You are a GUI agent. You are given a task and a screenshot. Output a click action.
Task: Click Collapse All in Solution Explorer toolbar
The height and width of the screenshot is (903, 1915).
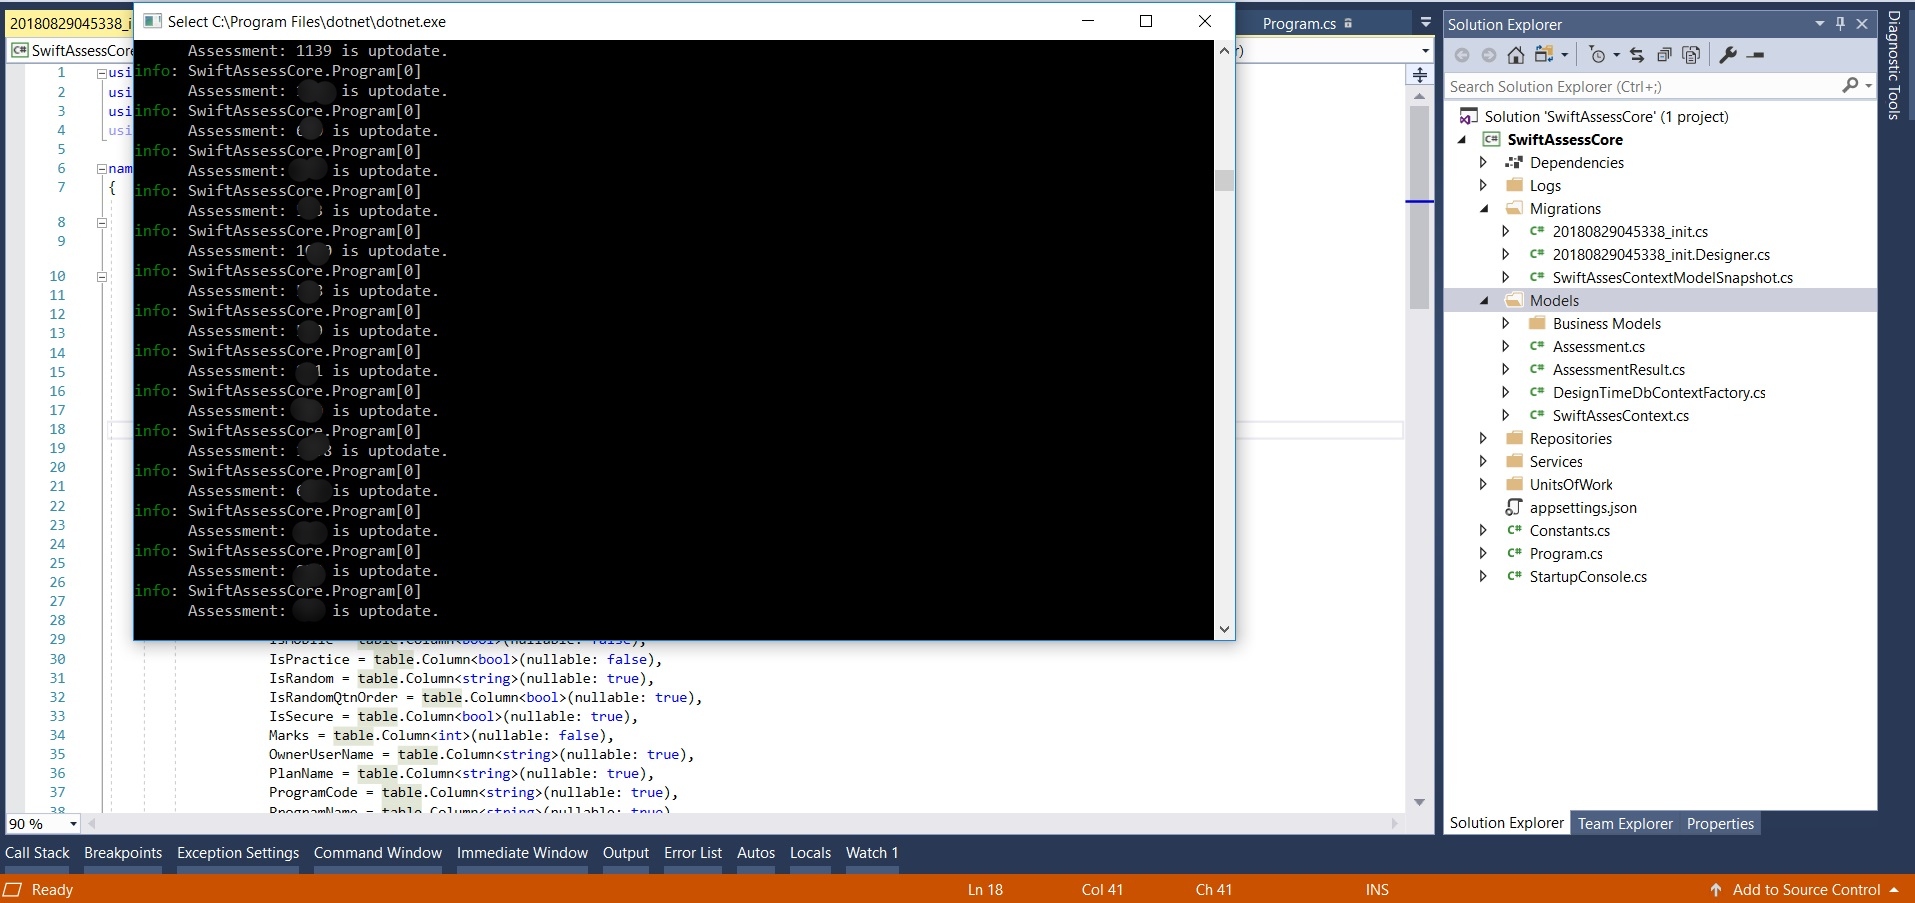coord(1664,55)
